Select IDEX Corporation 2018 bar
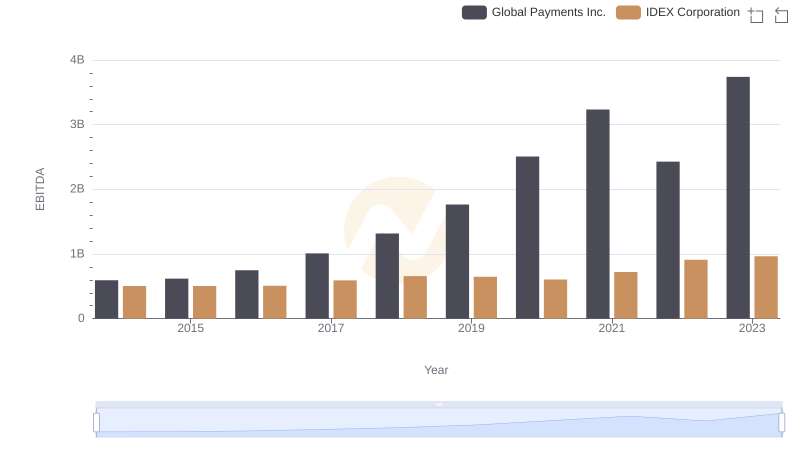The width and height of the screenshot is (800, 461). 415,297
